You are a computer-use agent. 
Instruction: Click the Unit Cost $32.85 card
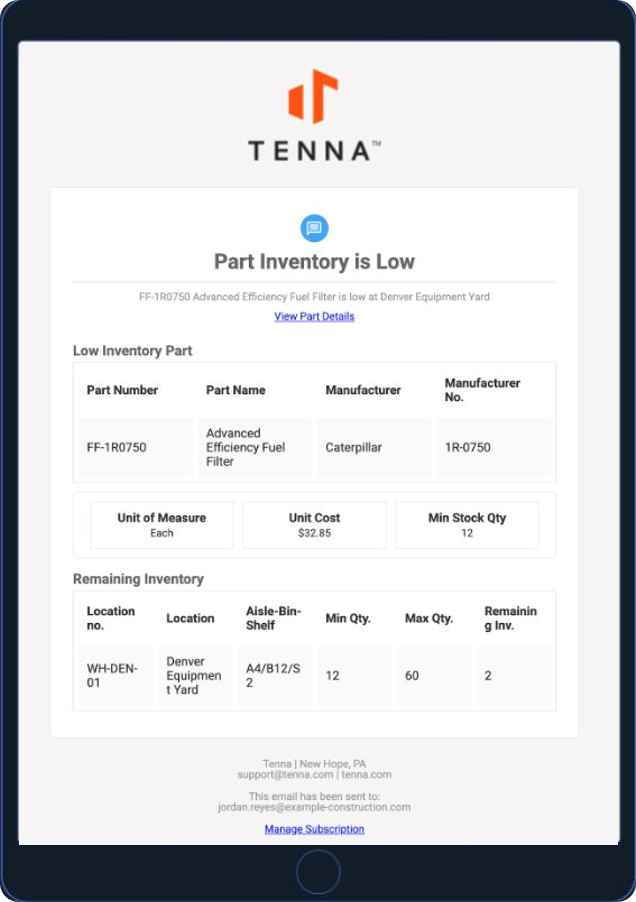(x=314, y=525)
